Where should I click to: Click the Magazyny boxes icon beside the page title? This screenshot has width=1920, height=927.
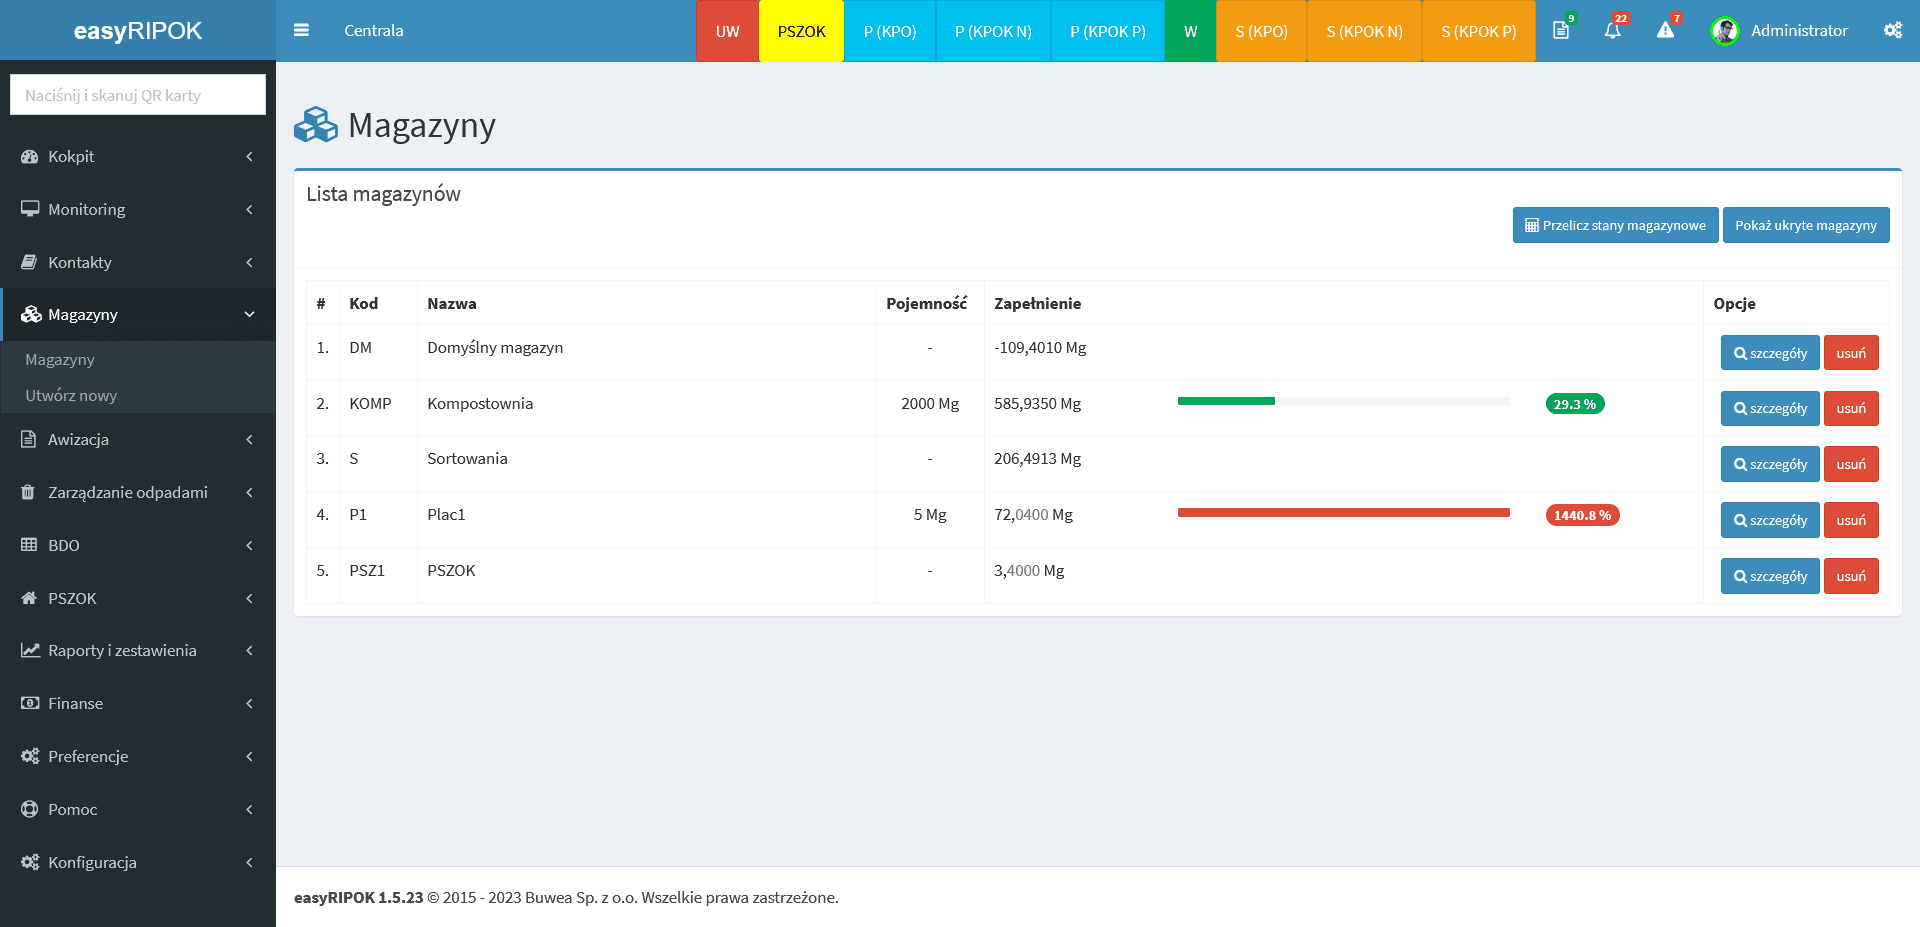tap(316, 125)
